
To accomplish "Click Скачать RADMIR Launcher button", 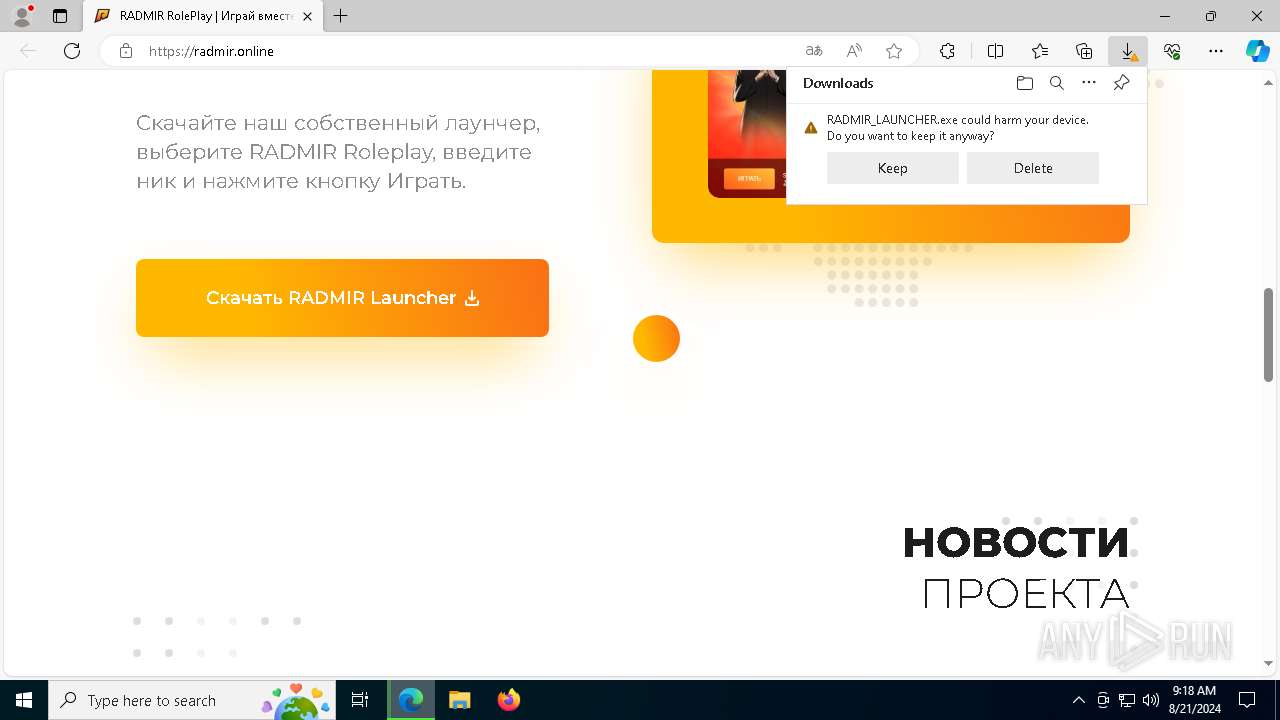I will 342,298.
